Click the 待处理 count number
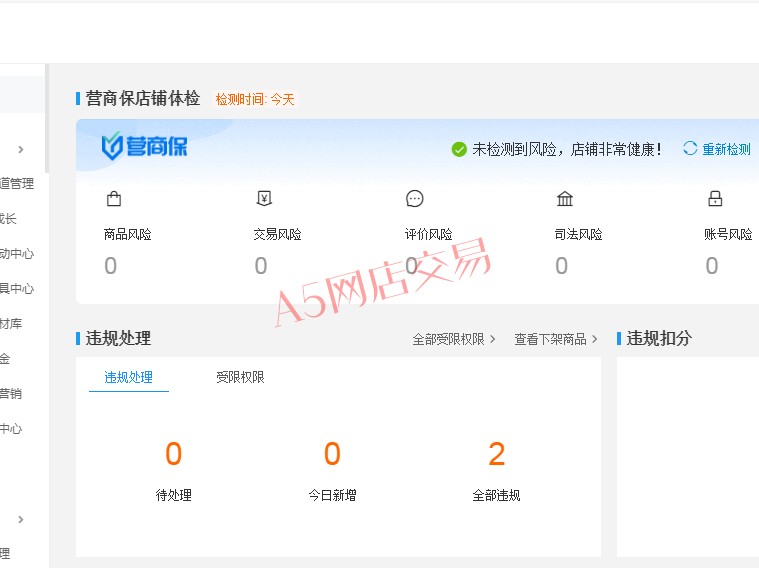Viewport: 759px width, 568px height. [173, 454]
